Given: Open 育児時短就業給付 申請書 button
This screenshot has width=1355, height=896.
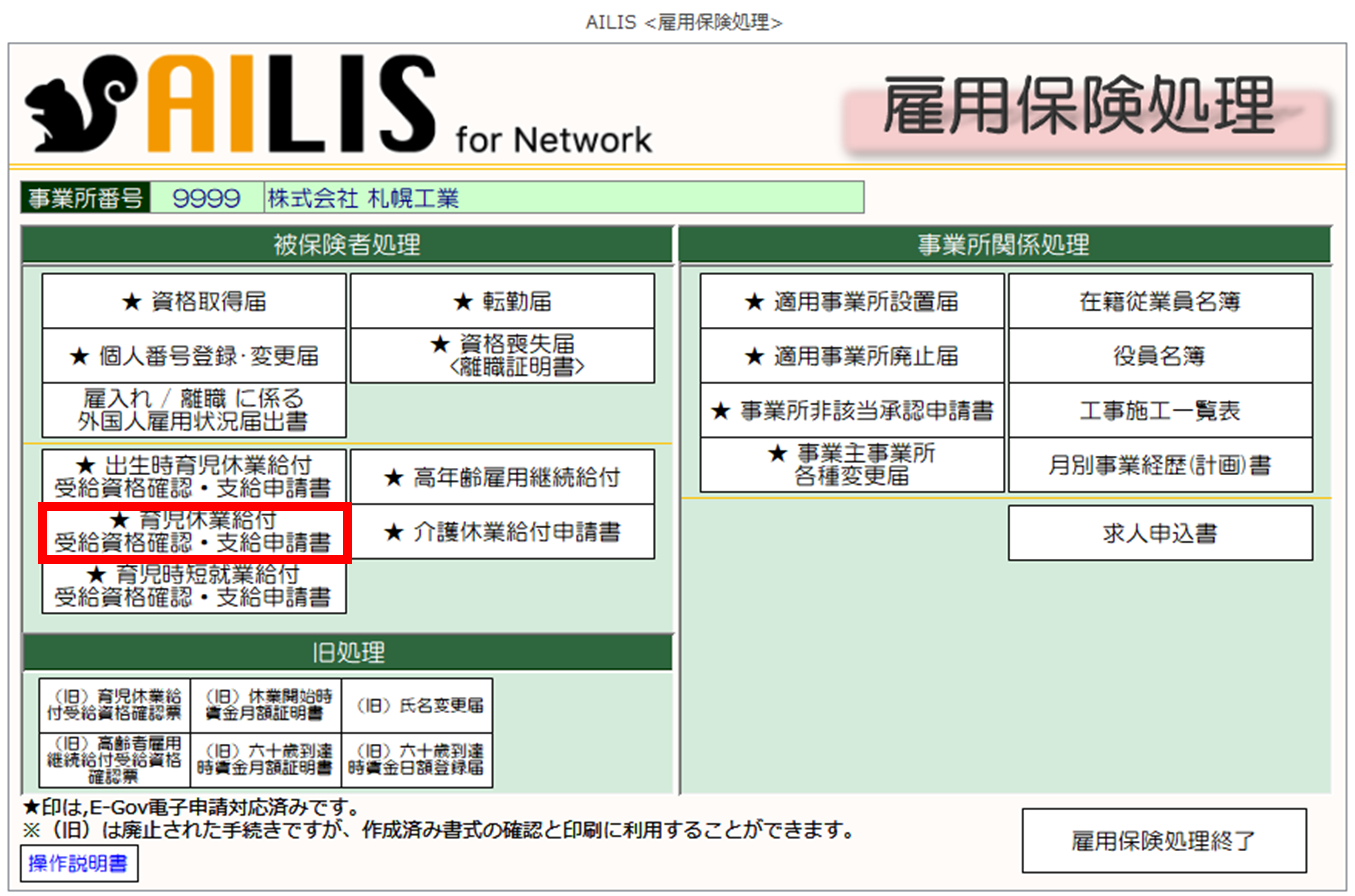Looking at the screenshot, I should point(194,586).
